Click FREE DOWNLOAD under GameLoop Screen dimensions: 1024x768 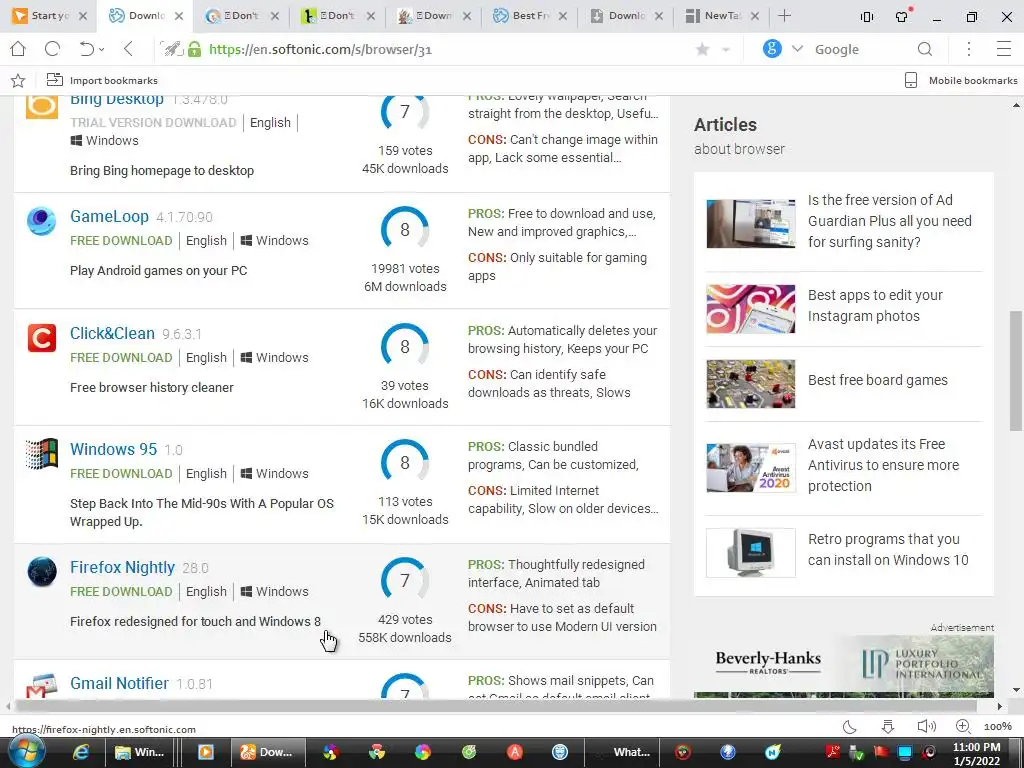pyautogui.click(x=121, y=240)
